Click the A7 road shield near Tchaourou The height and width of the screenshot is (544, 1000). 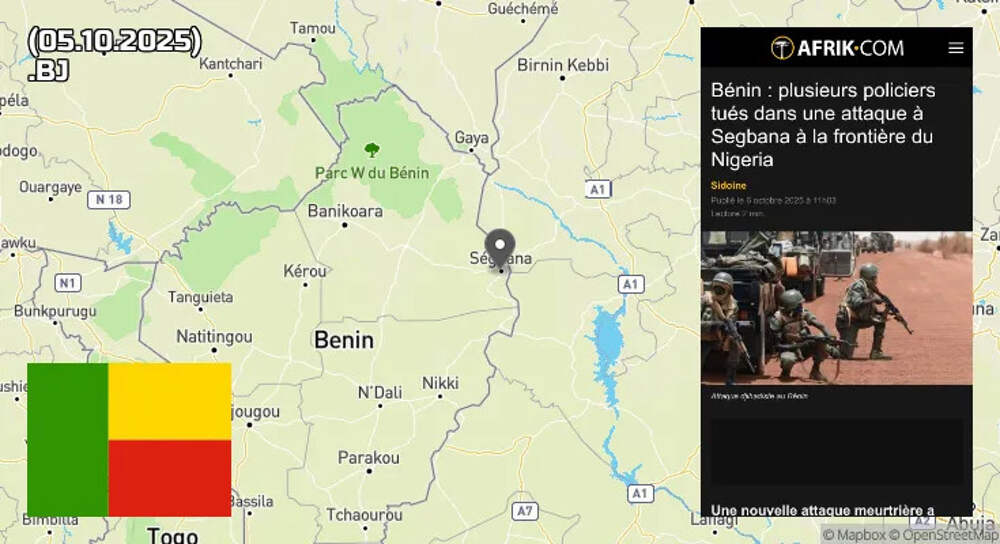click(x=524, y=511)
